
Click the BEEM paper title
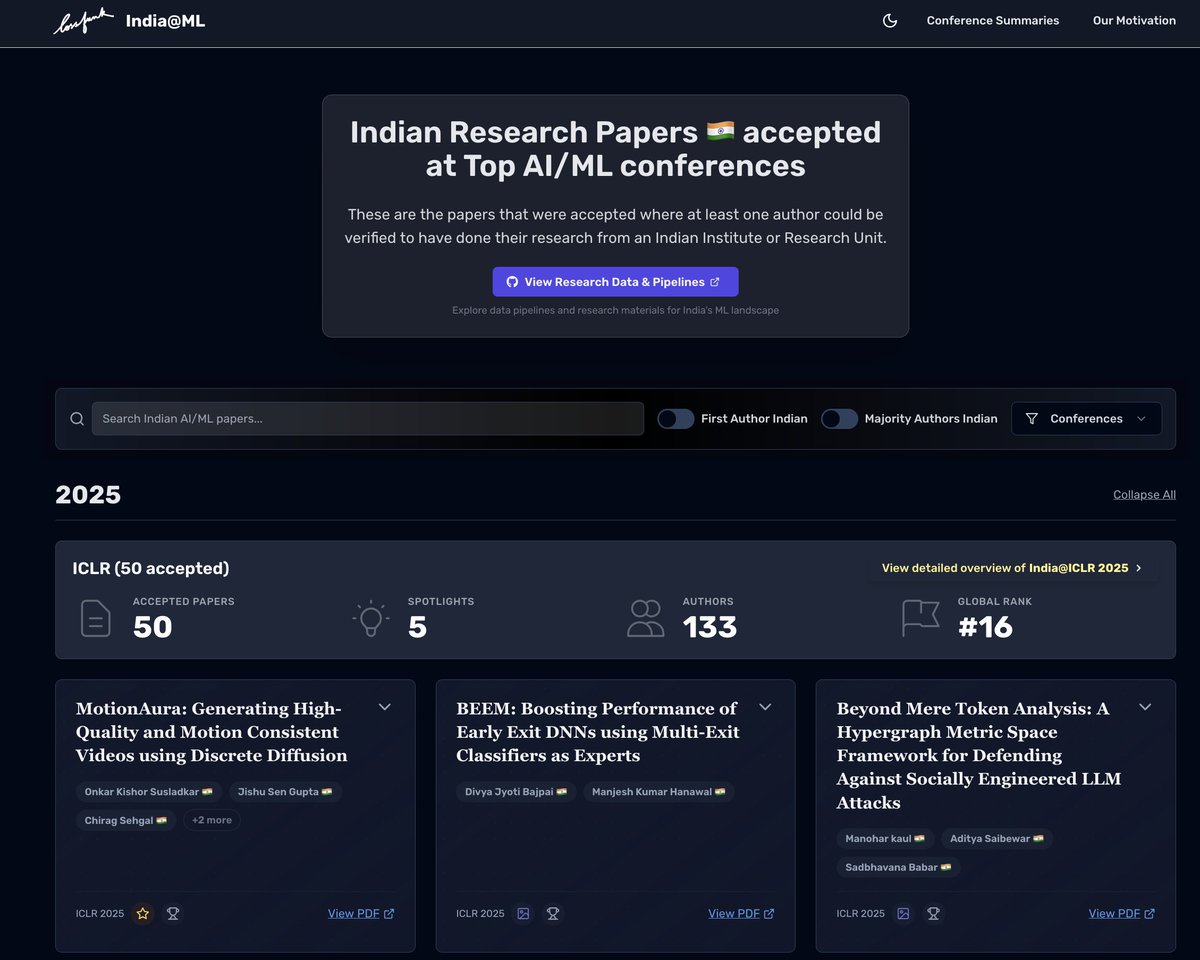598,732
